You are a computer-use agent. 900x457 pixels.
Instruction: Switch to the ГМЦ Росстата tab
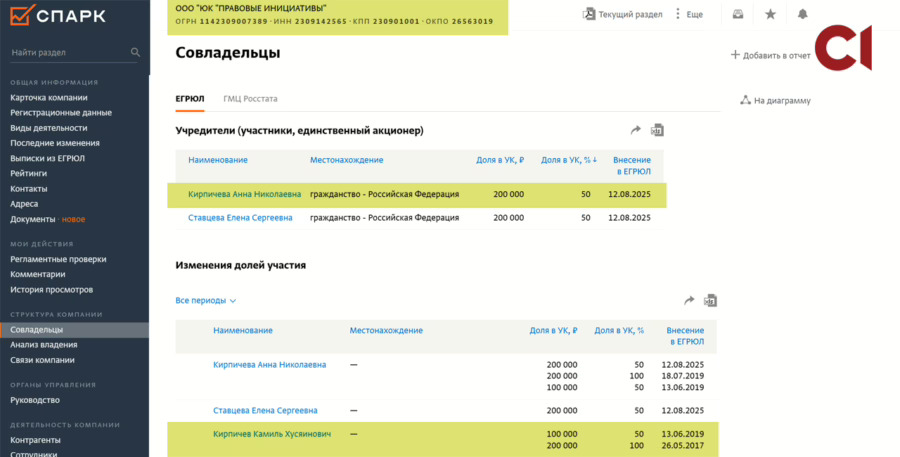coord(250,99)
